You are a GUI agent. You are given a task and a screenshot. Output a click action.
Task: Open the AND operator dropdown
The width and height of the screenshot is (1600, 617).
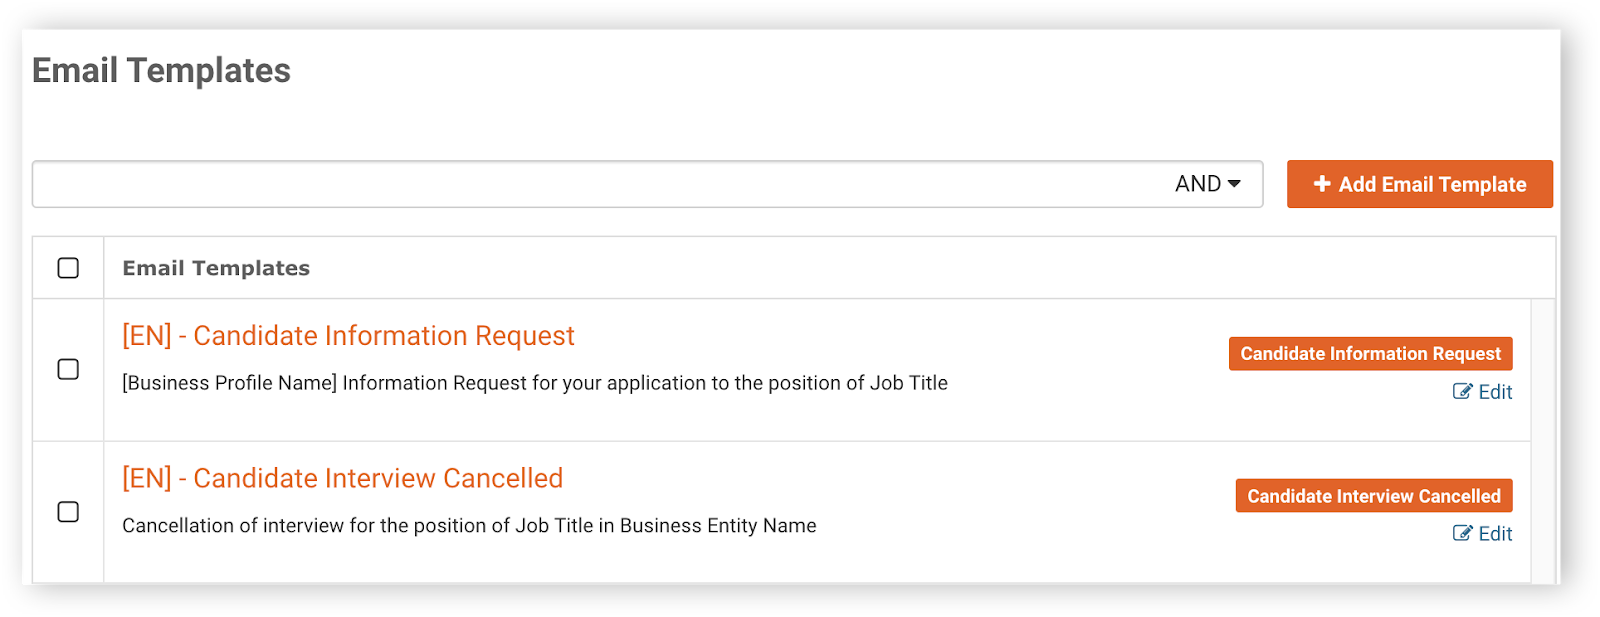(x=1208, y=184)
